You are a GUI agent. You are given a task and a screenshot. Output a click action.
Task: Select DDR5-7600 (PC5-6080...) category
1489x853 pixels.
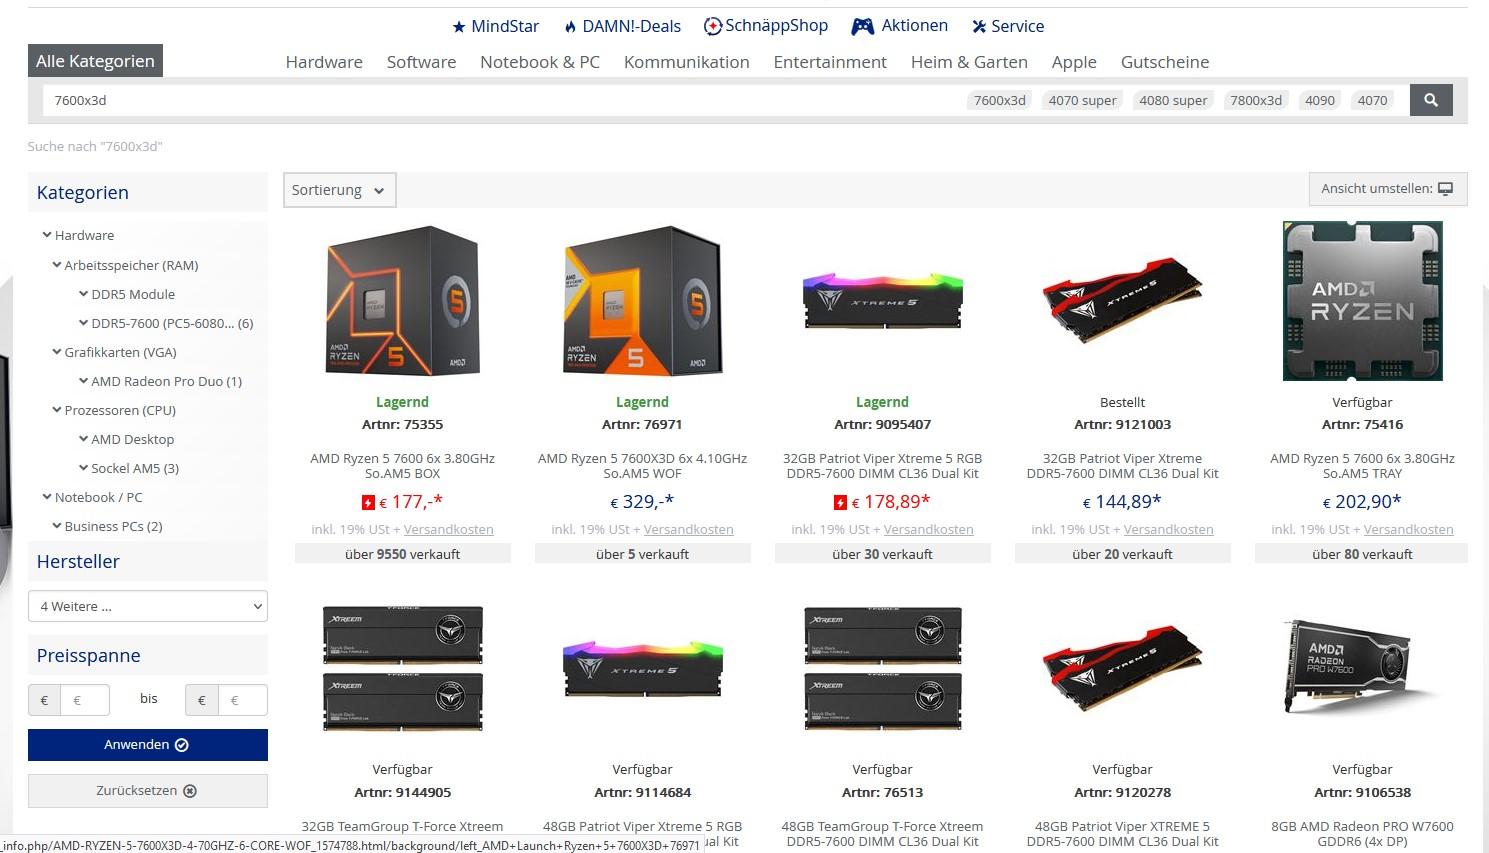pyautogui.click(x=172, y=323)
